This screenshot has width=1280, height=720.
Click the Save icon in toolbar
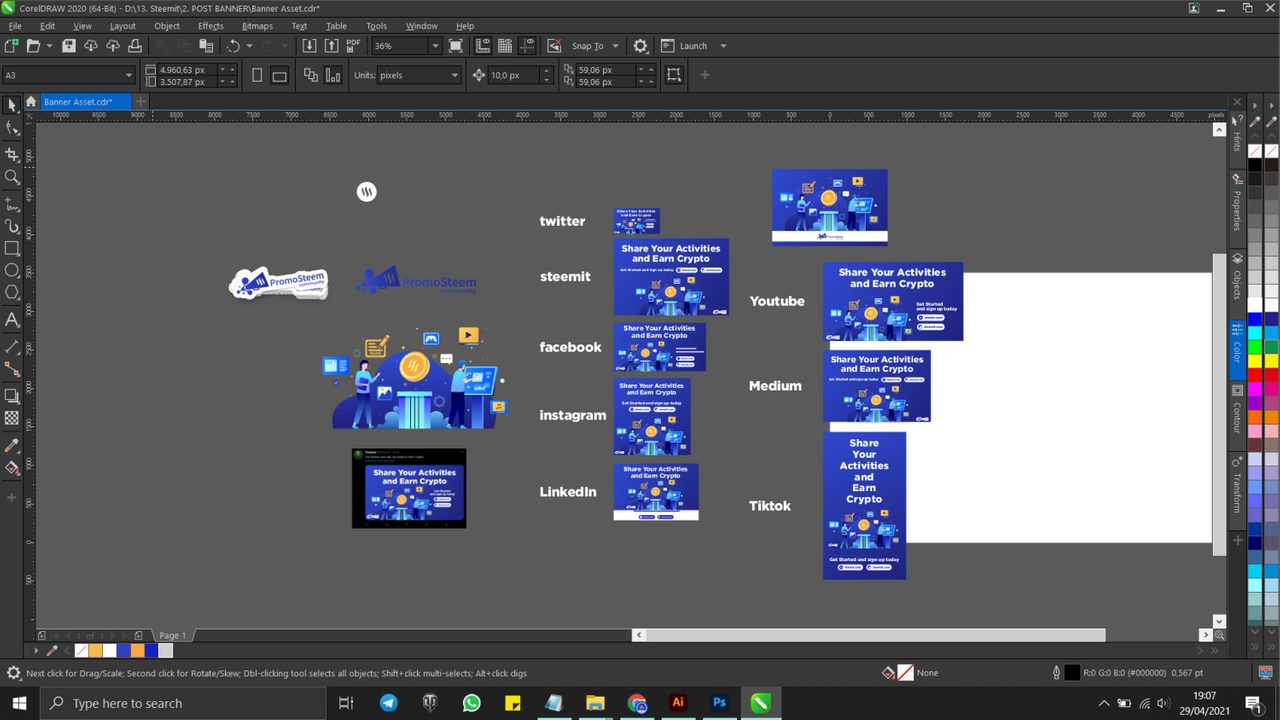(69, 46)
